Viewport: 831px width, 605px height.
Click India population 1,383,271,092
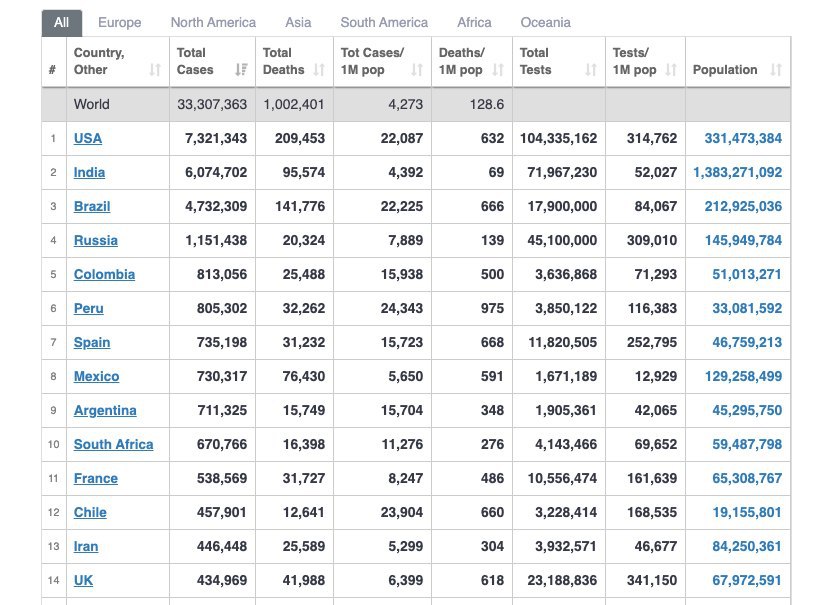pyautogui.click(x=738, y=173)
